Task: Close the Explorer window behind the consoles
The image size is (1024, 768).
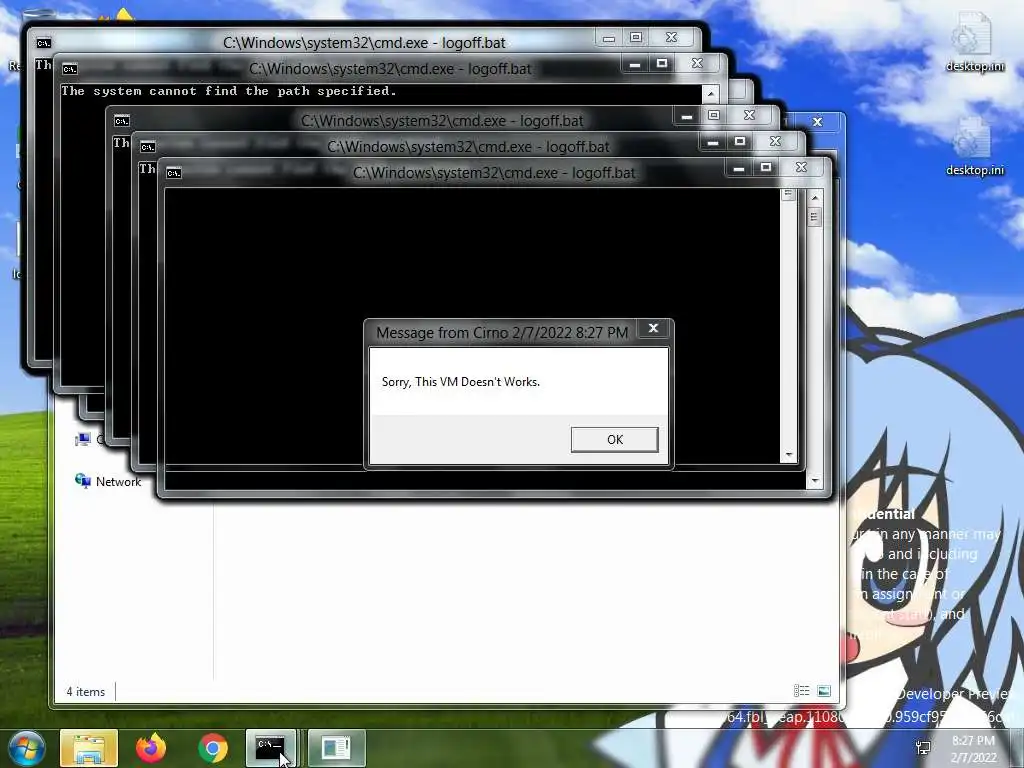Action: (x=817, y=122)
